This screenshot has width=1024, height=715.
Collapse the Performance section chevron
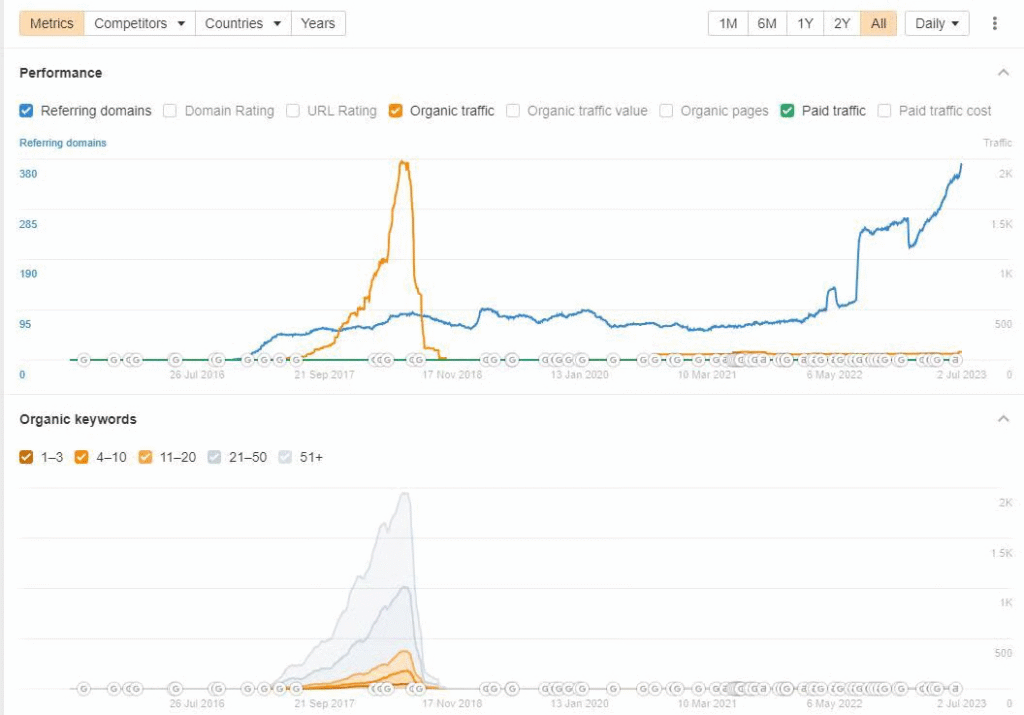1003,73
